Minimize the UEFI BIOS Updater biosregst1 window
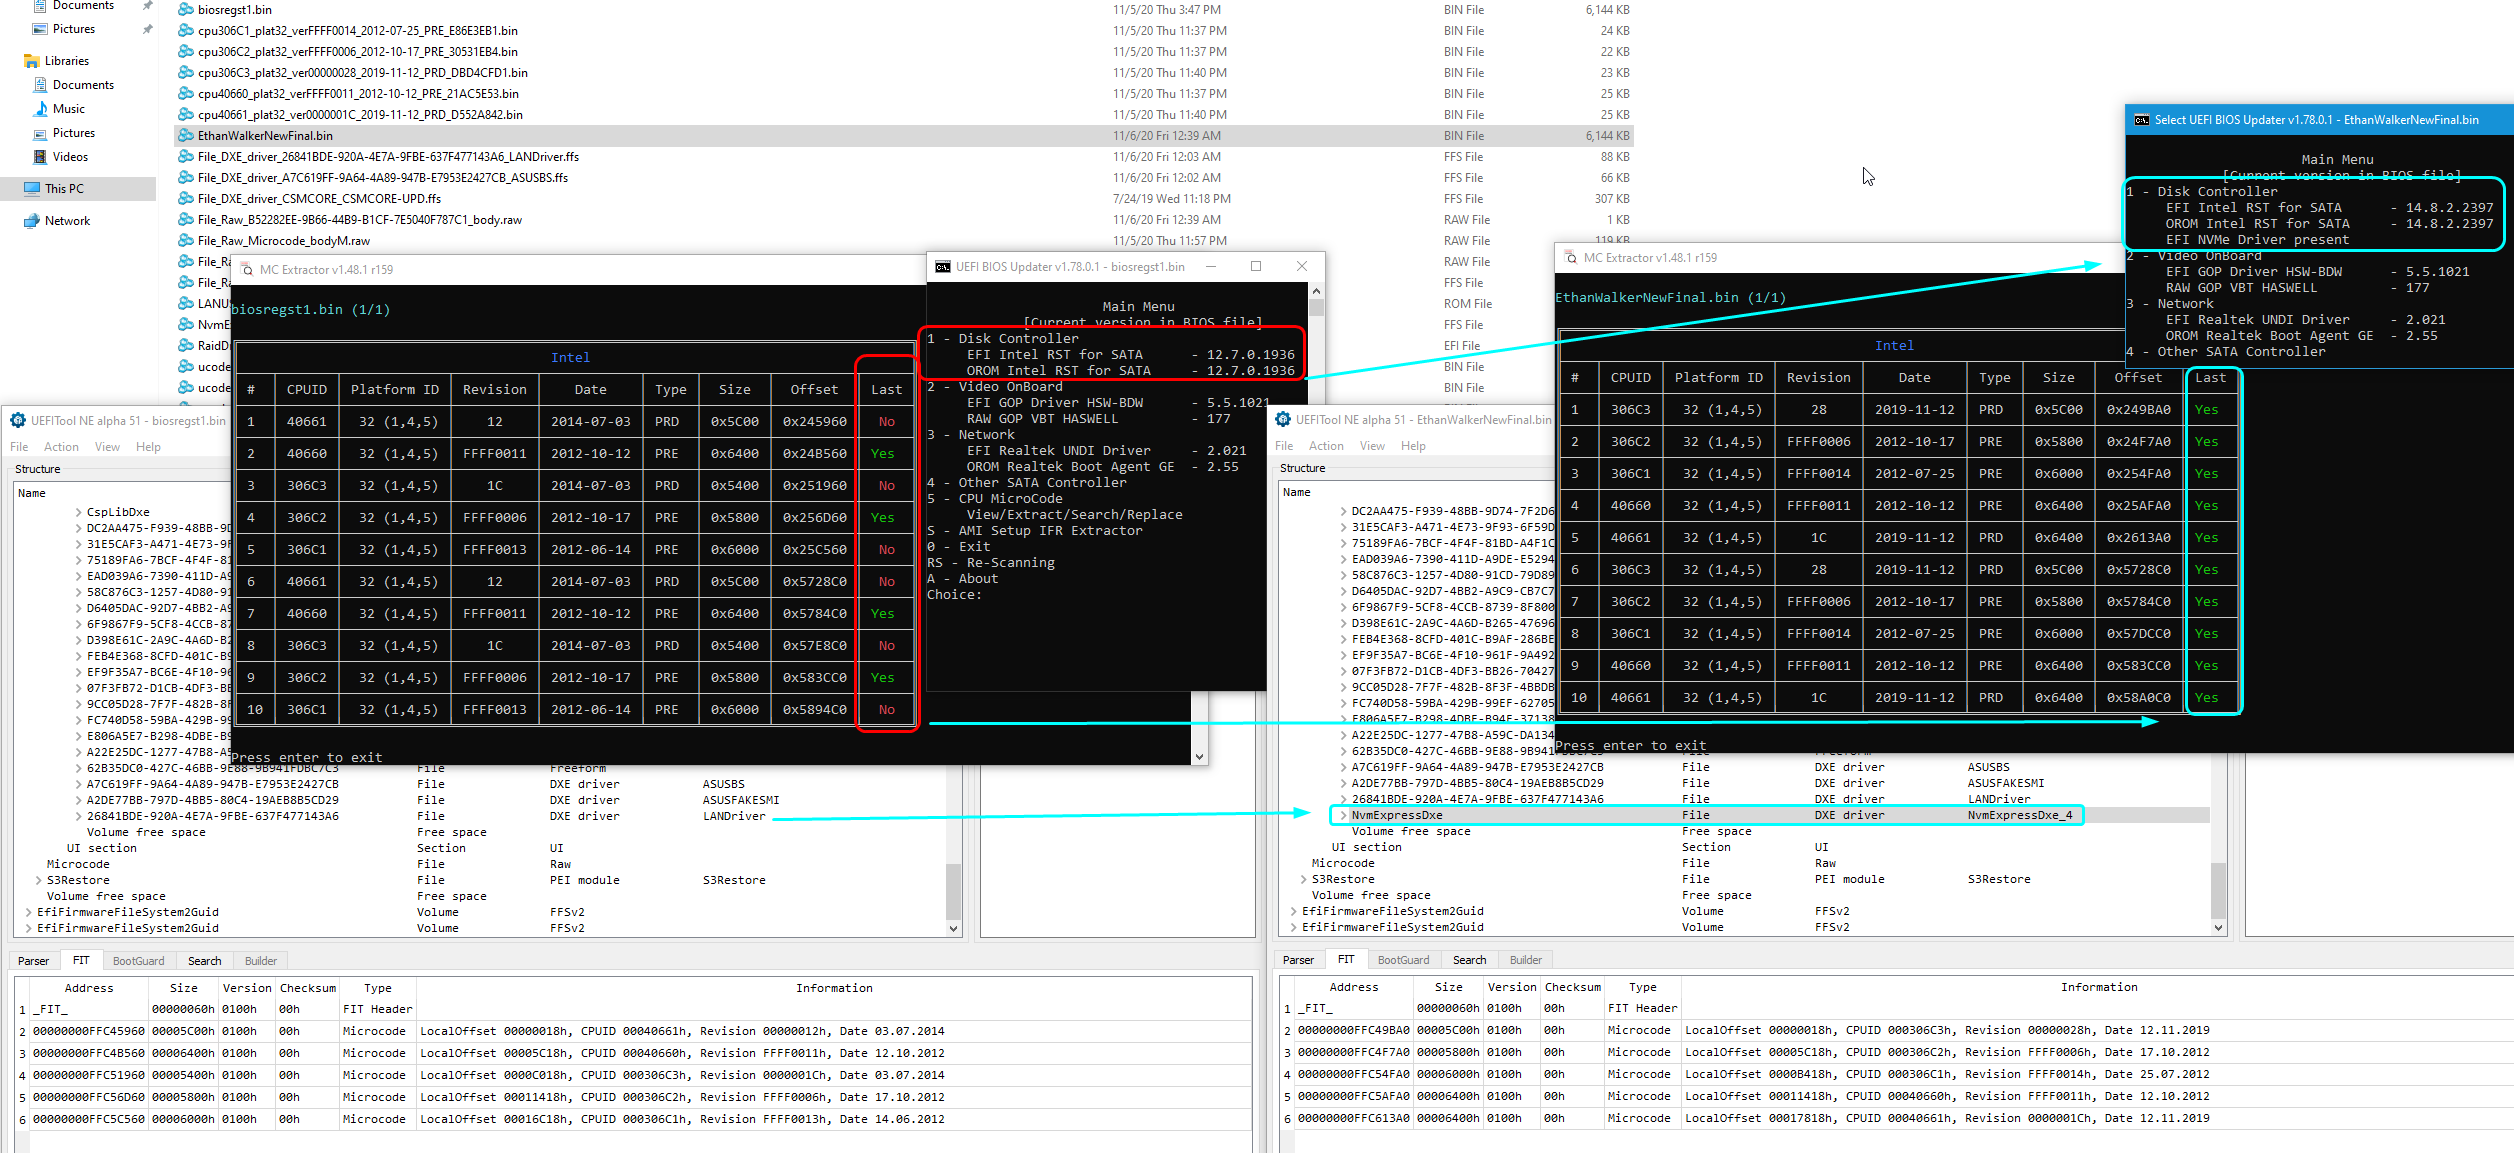Viewport: 2514px width, 1153px height. (x=1211, y=267)
